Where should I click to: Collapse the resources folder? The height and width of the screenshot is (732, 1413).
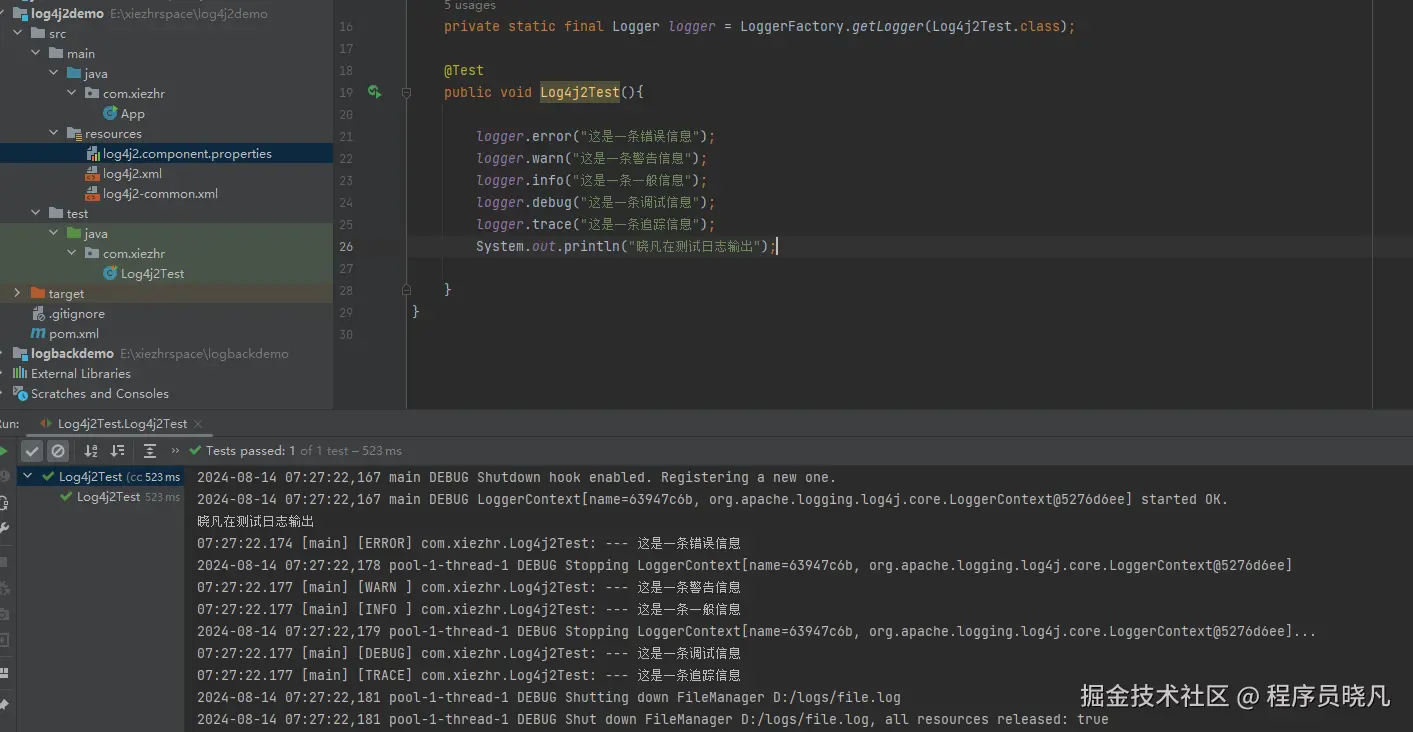tap(54, 133)
